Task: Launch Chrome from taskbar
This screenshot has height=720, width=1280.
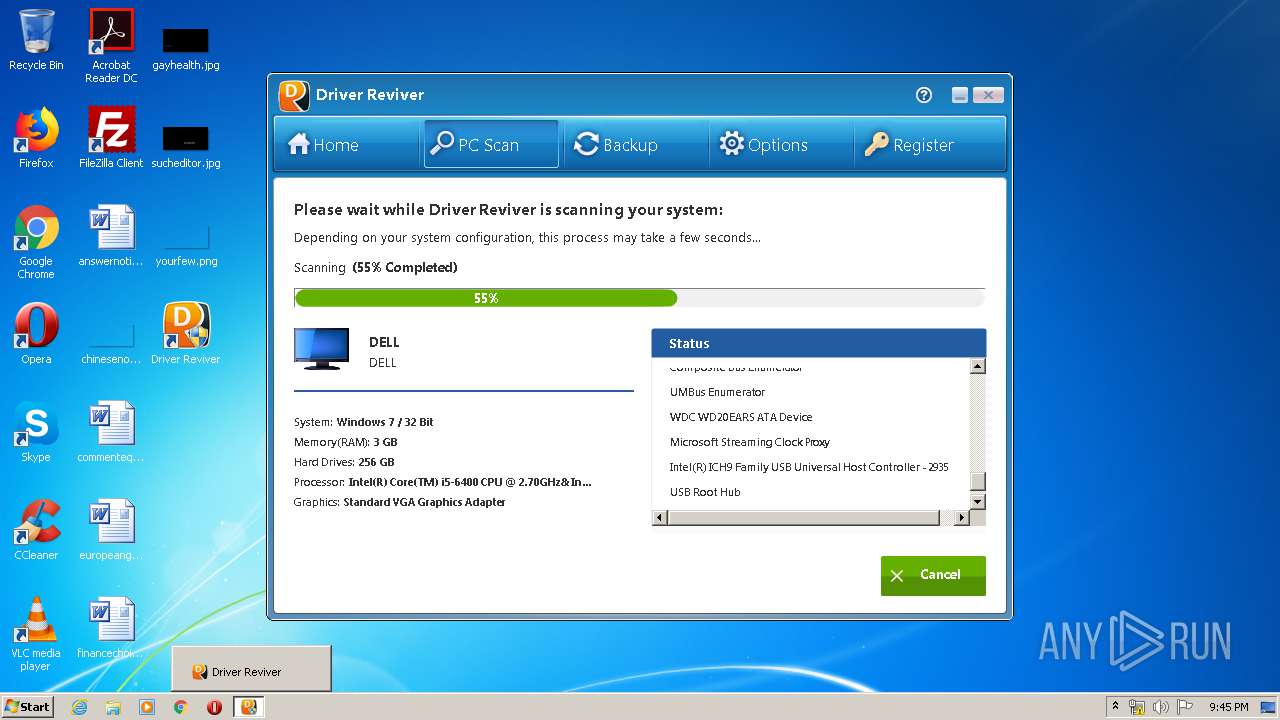Action: coord(181,707)
